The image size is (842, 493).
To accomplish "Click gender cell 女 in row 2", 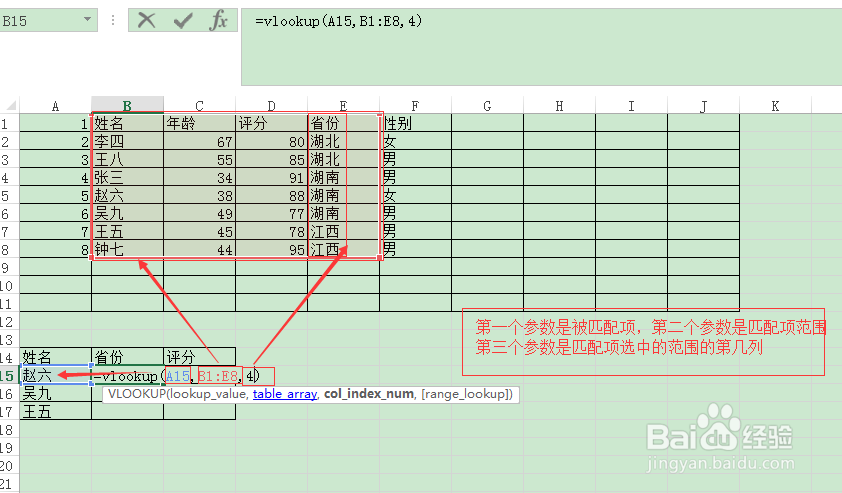I will (x=415, y=141).
